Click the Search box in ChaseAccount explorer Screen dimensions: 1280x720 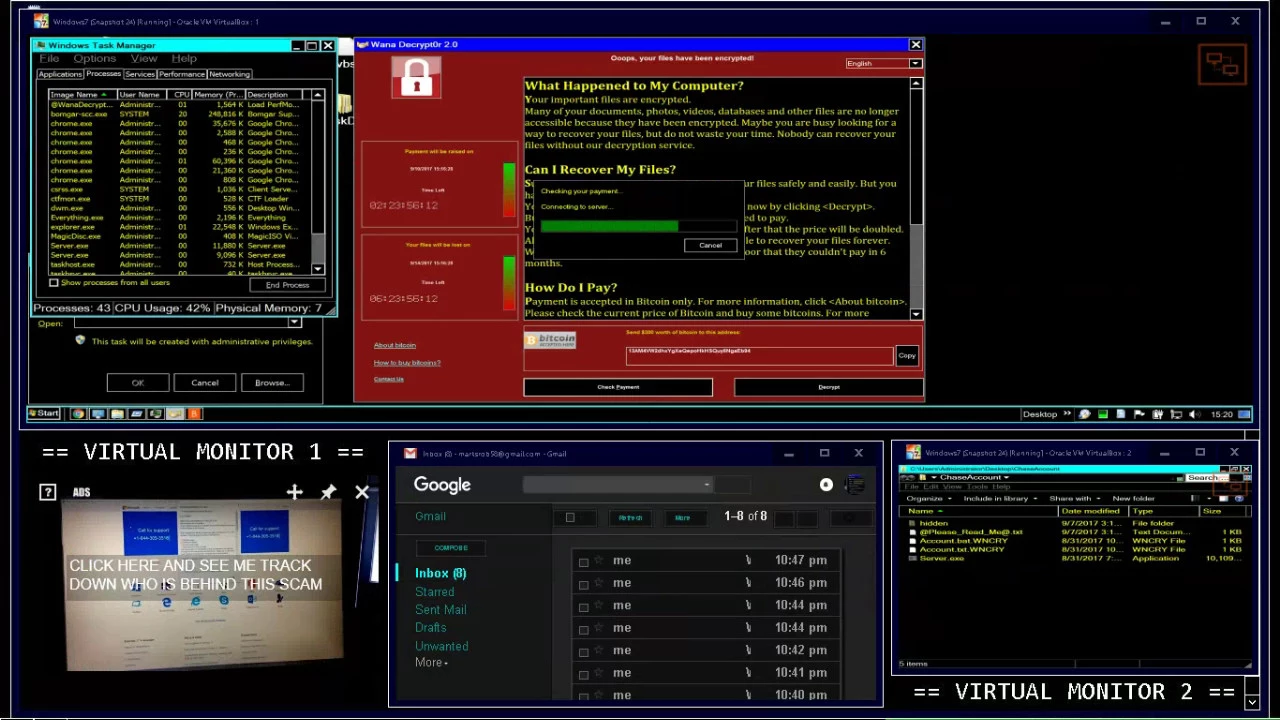tap(1206, 478)
